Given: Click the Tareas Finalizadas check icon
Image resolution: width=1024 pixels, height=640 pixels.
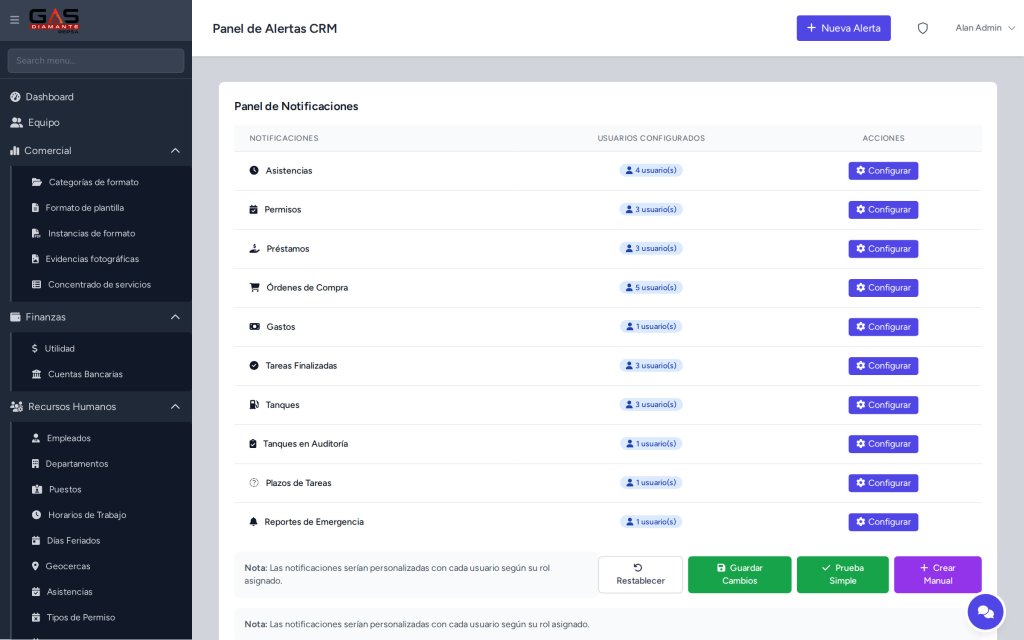Looking at the screenshot, I should [x=254, y=366].
